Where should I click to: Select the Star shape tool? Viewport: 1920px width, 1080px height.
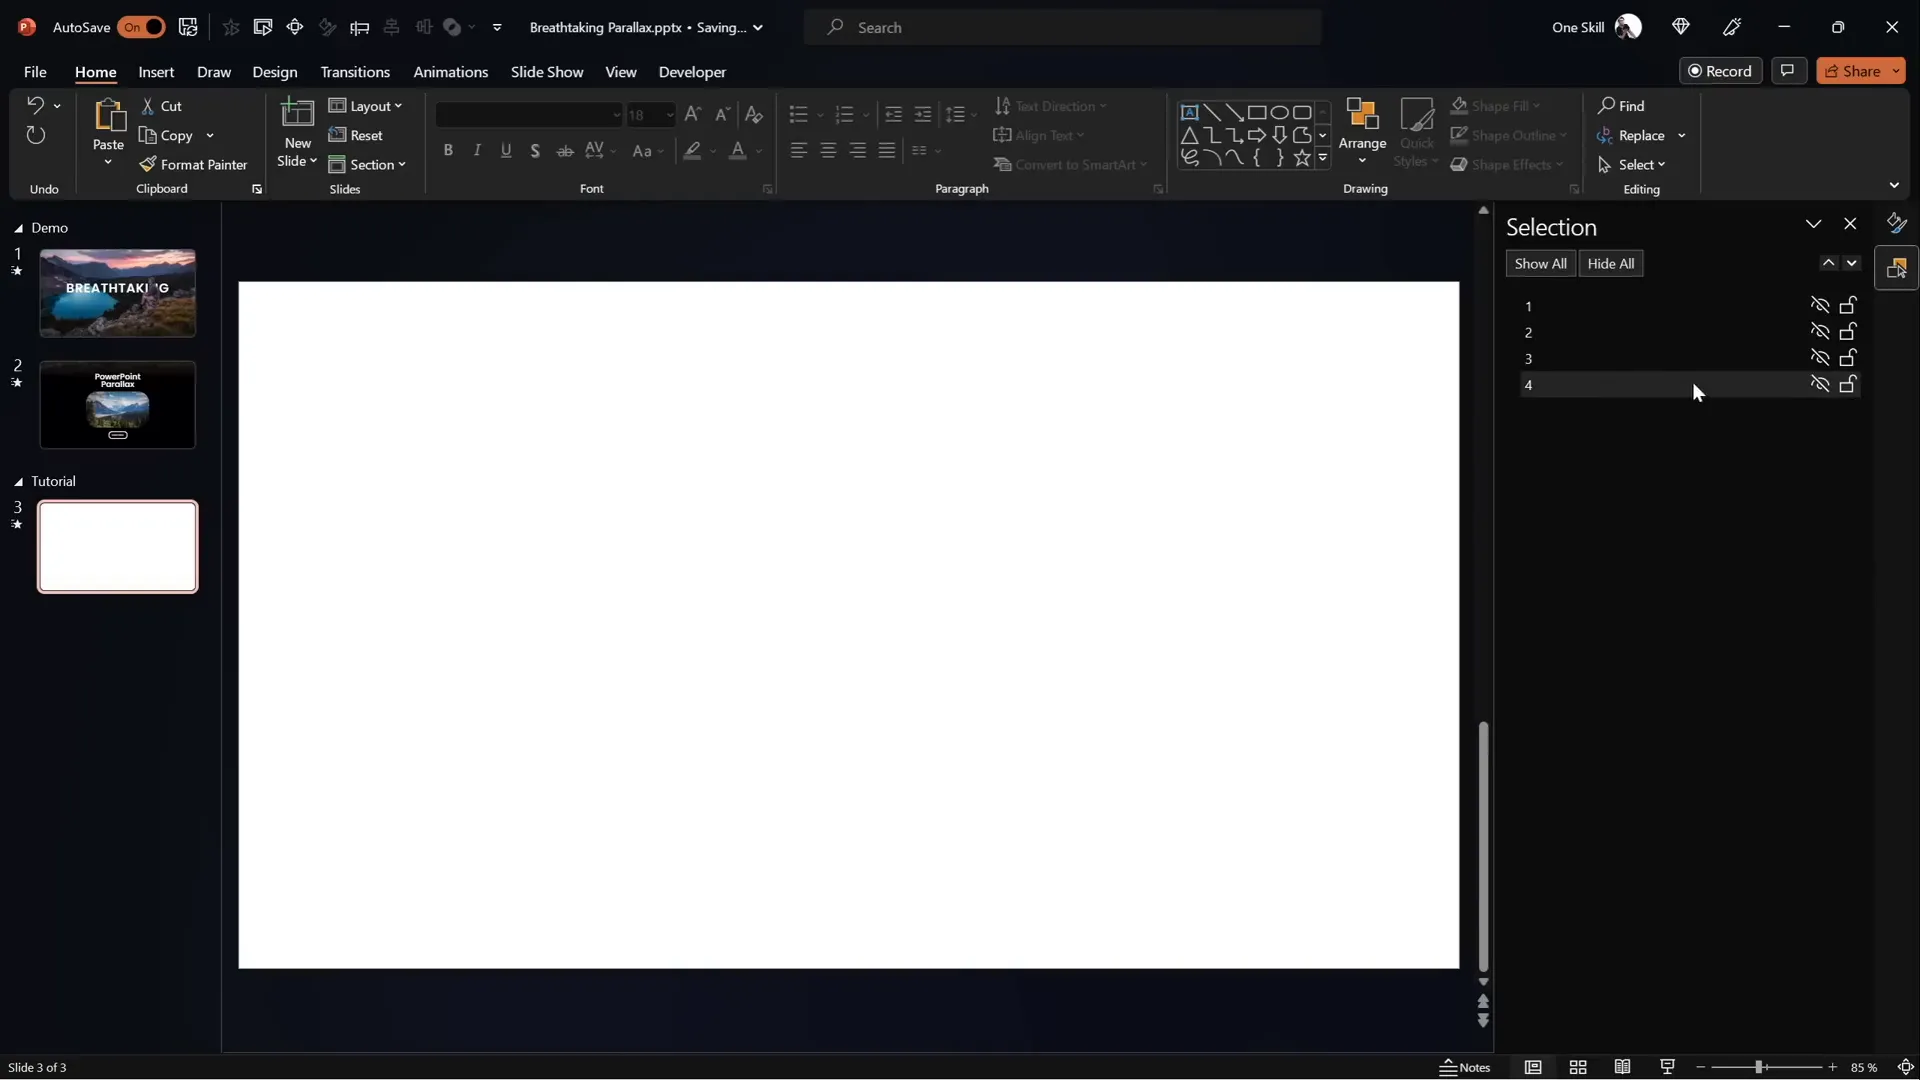coord(1302,157)
